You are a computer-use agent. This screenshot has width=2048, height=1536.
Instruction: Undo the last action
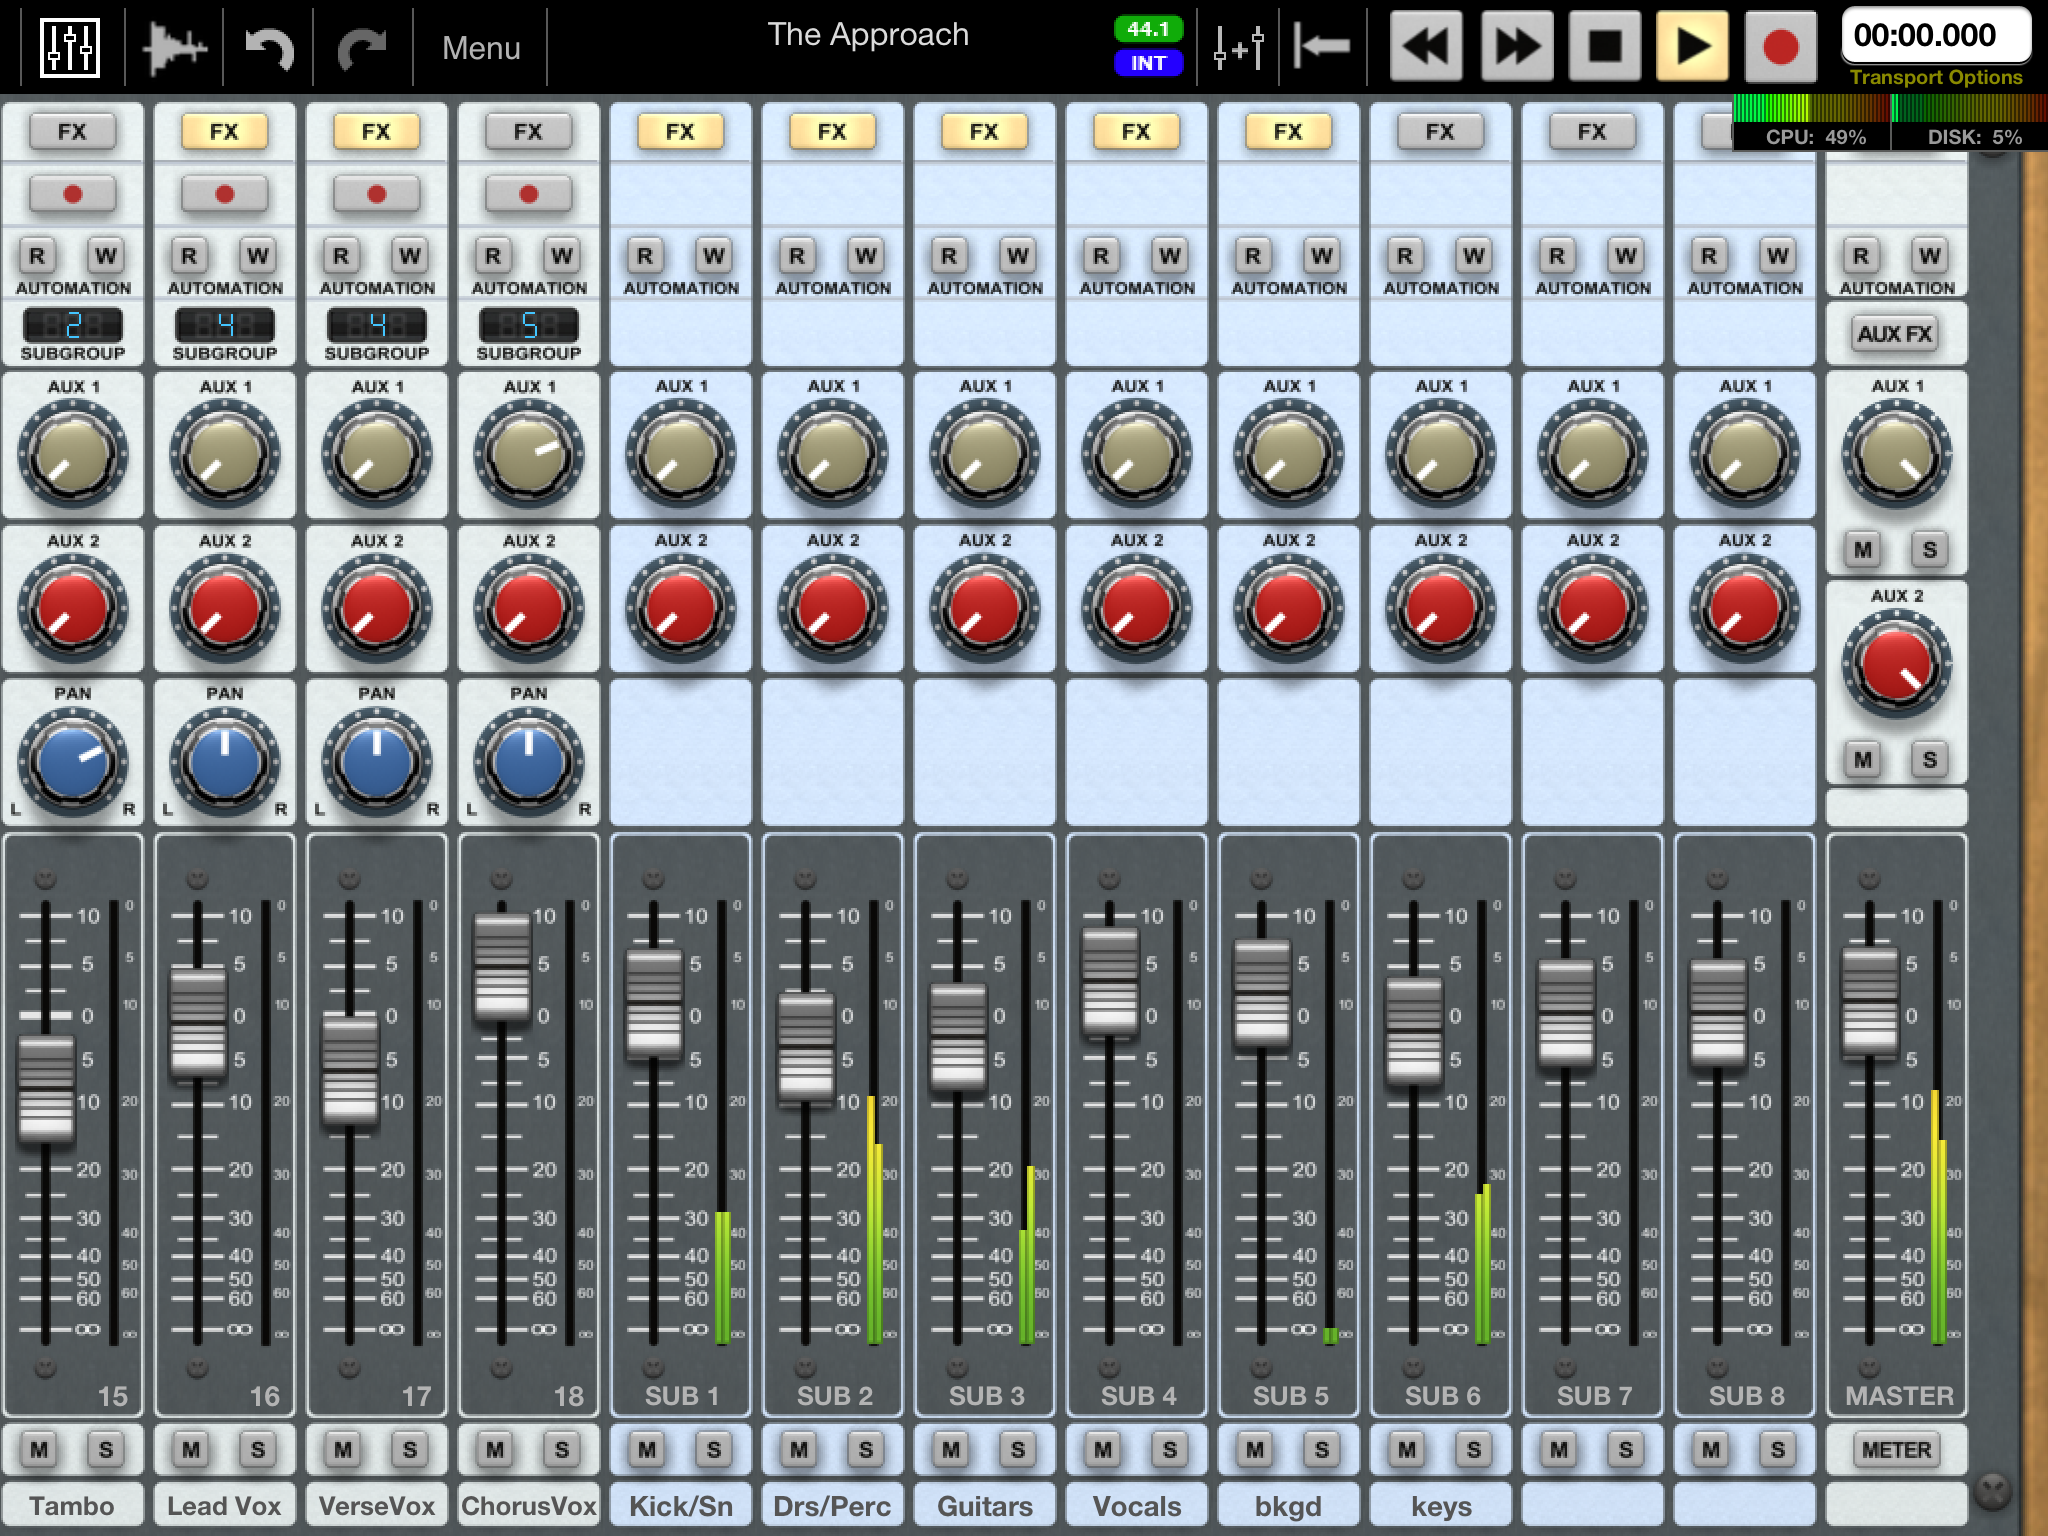pos(269,48)
